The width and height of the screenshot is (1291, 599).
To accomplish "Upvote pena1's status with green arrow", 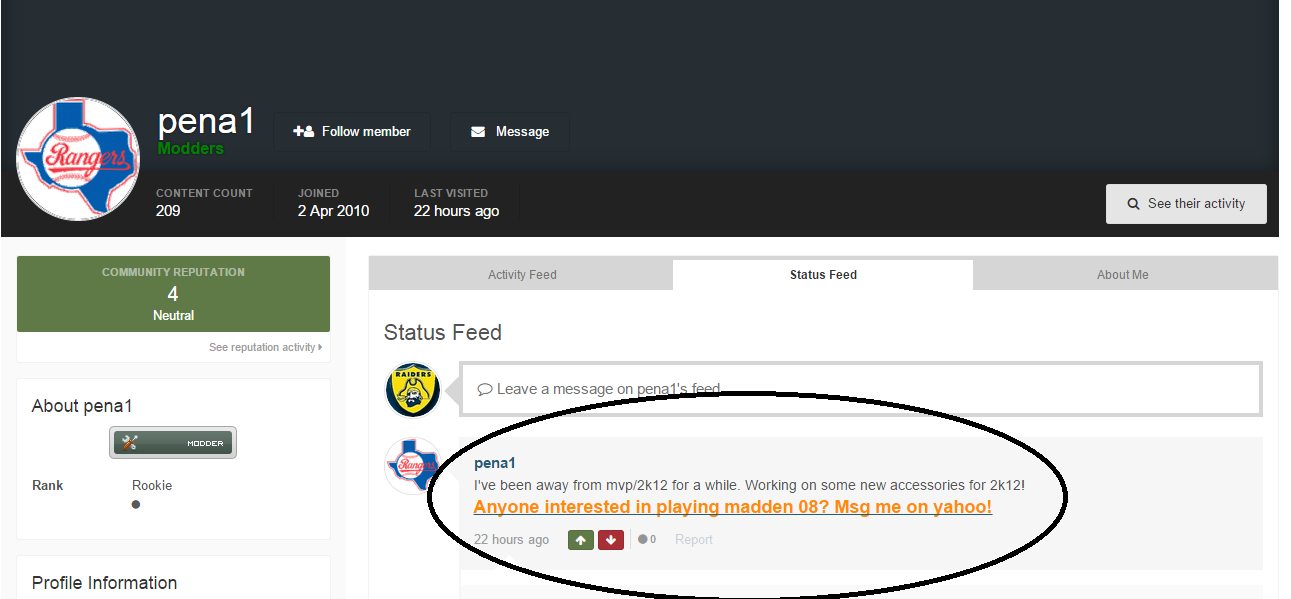I will coord(581,540).
